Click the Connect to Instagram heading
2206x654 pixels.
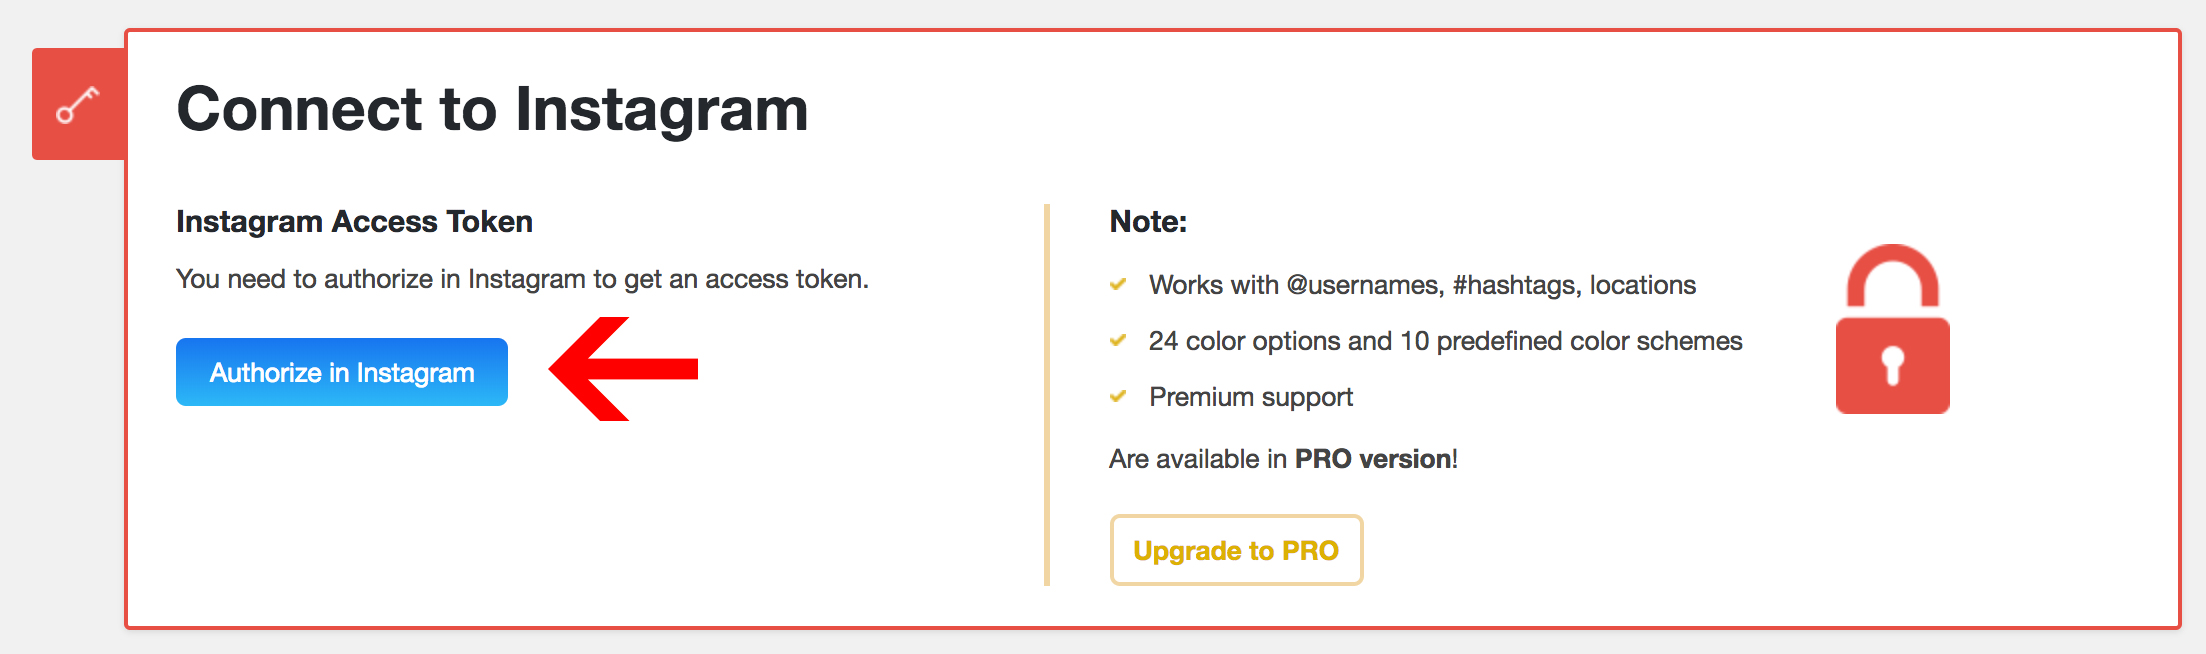(x=492, y=109)
